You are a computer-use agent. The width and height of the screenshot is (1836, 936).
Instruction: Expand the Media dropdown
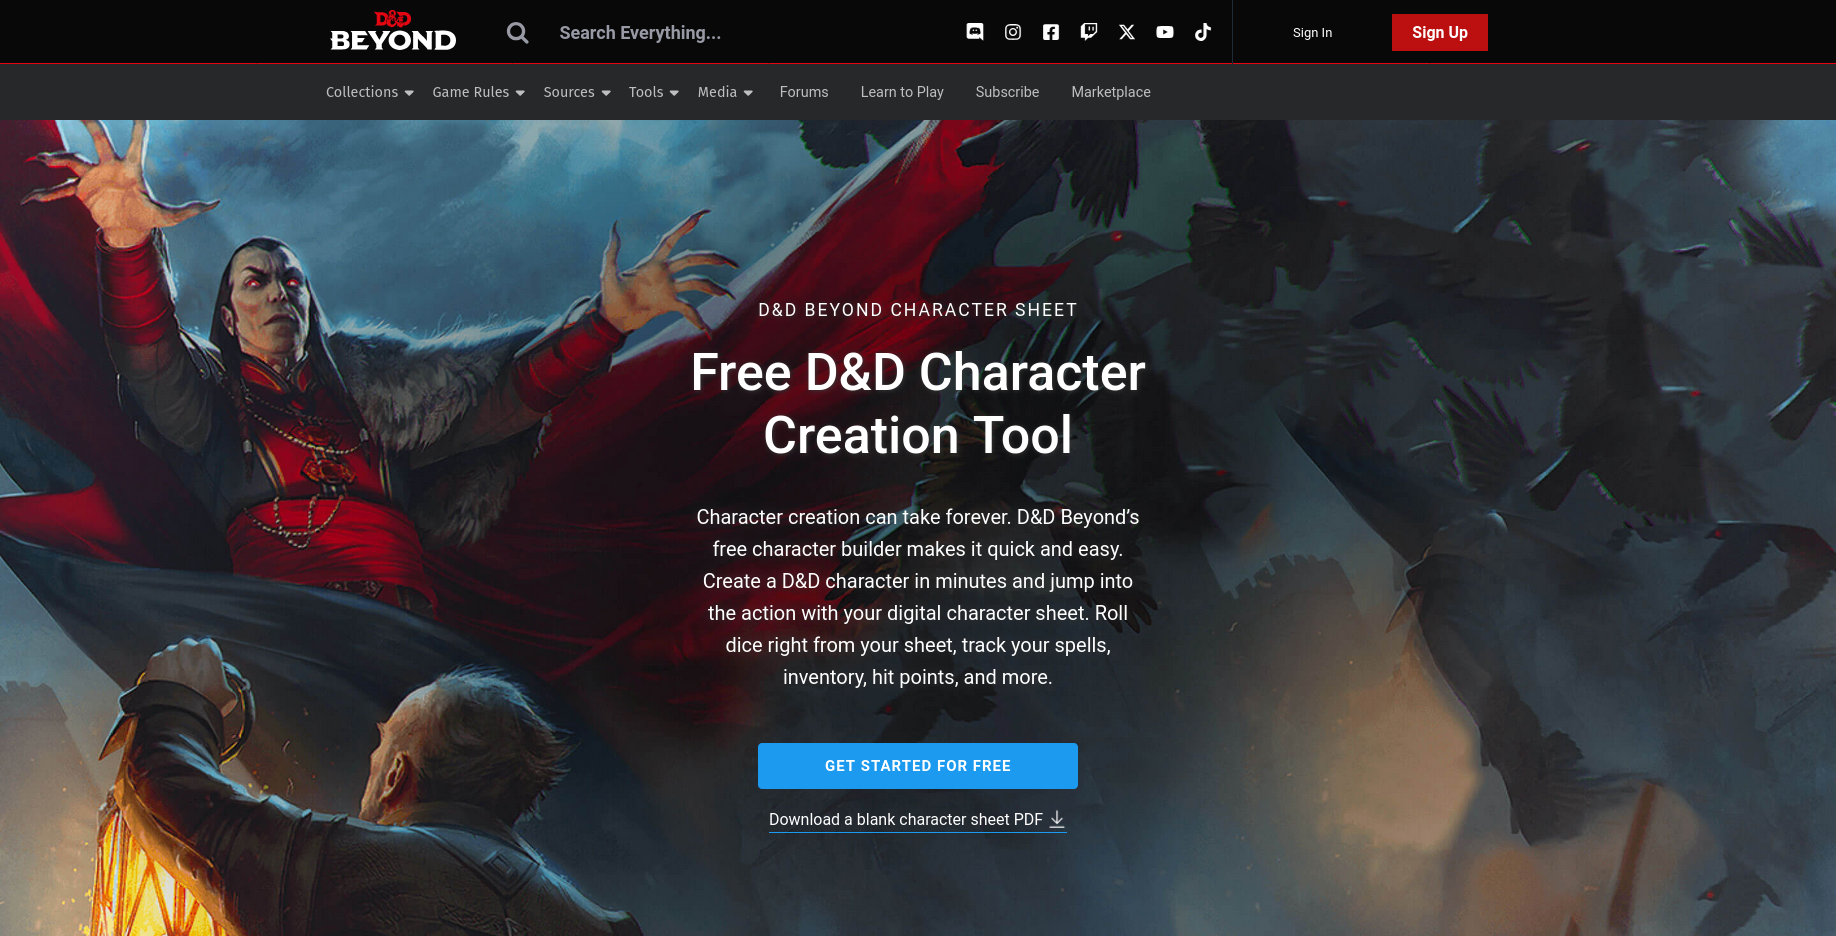coord(725,92)
